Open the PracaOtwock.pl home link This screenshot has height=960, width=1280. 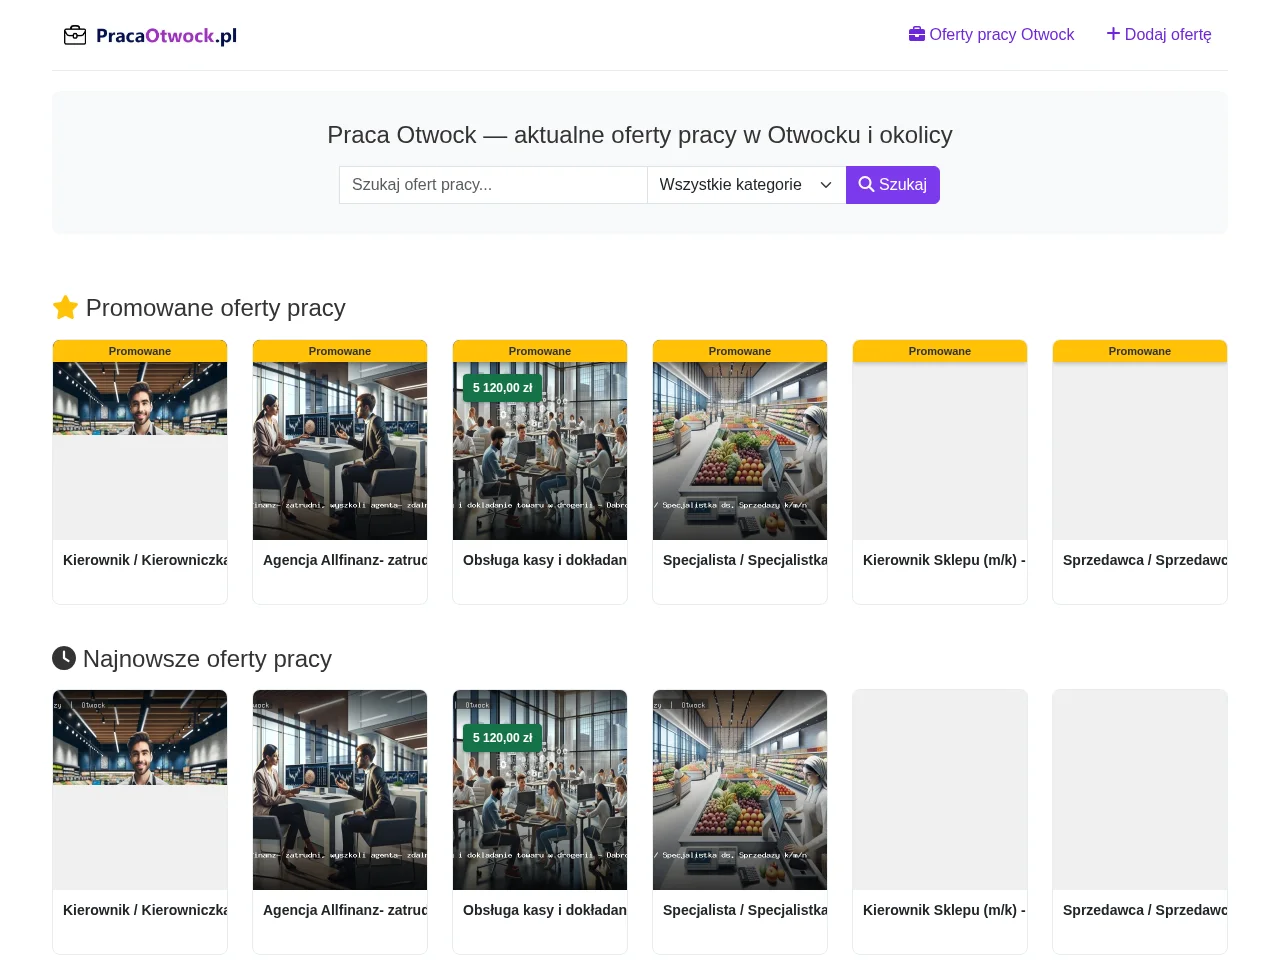[150, 36]
